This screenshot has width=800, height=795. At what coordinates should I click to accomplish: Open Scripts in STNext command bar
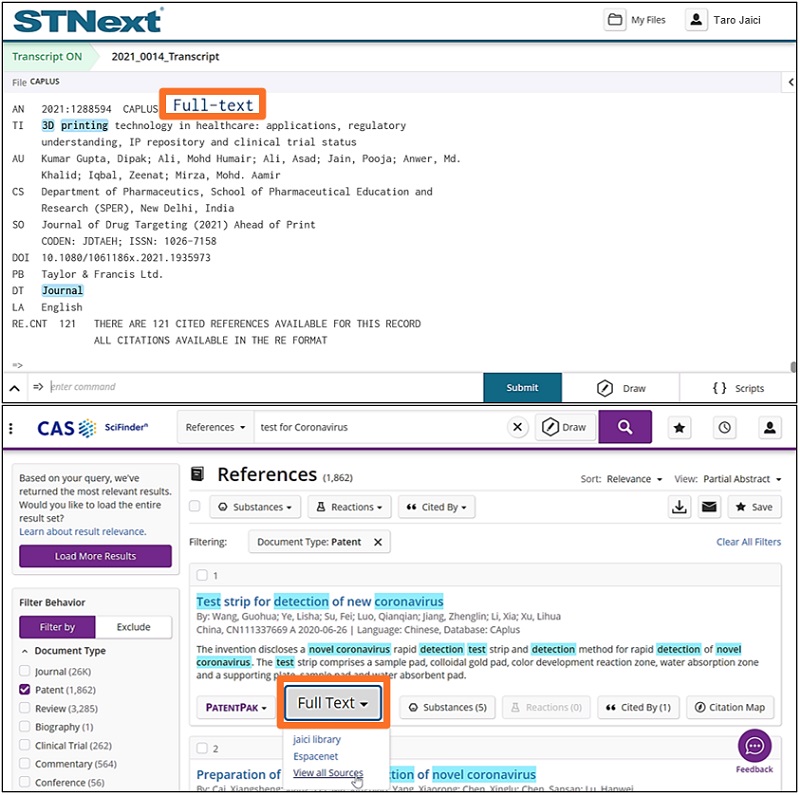[738, 388]
